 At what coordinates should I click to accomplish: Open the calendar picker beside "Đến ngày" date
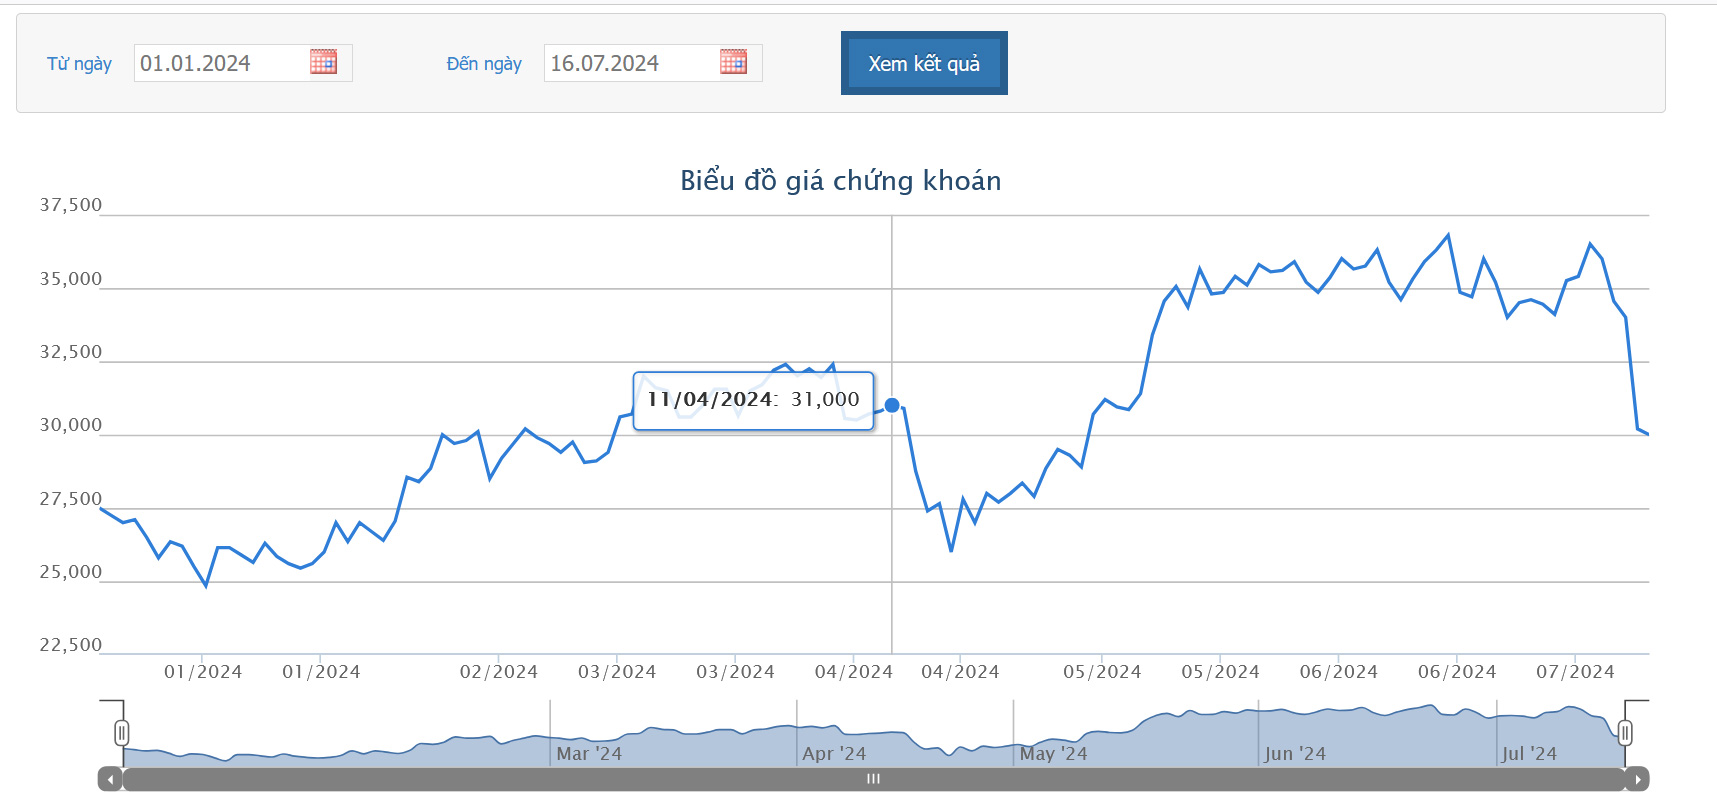733,62
